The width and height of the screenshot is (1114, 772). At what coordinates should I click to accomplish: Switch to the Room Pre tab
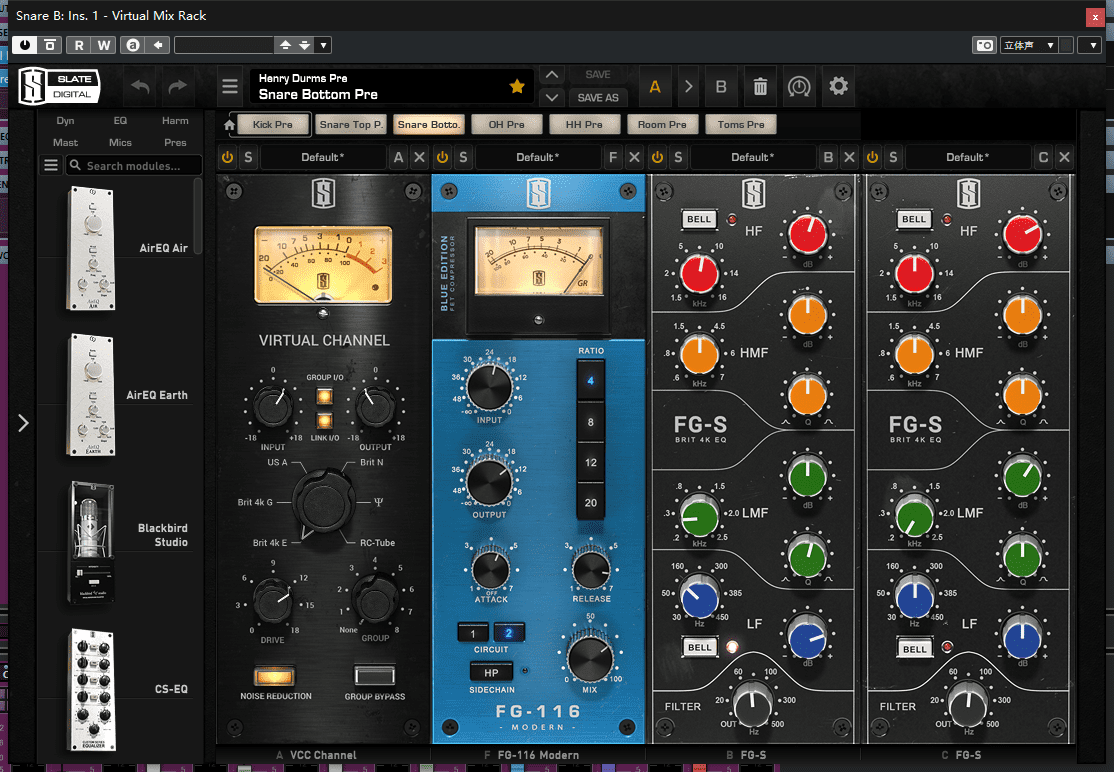pyautogui.click(x=662, y=124)
